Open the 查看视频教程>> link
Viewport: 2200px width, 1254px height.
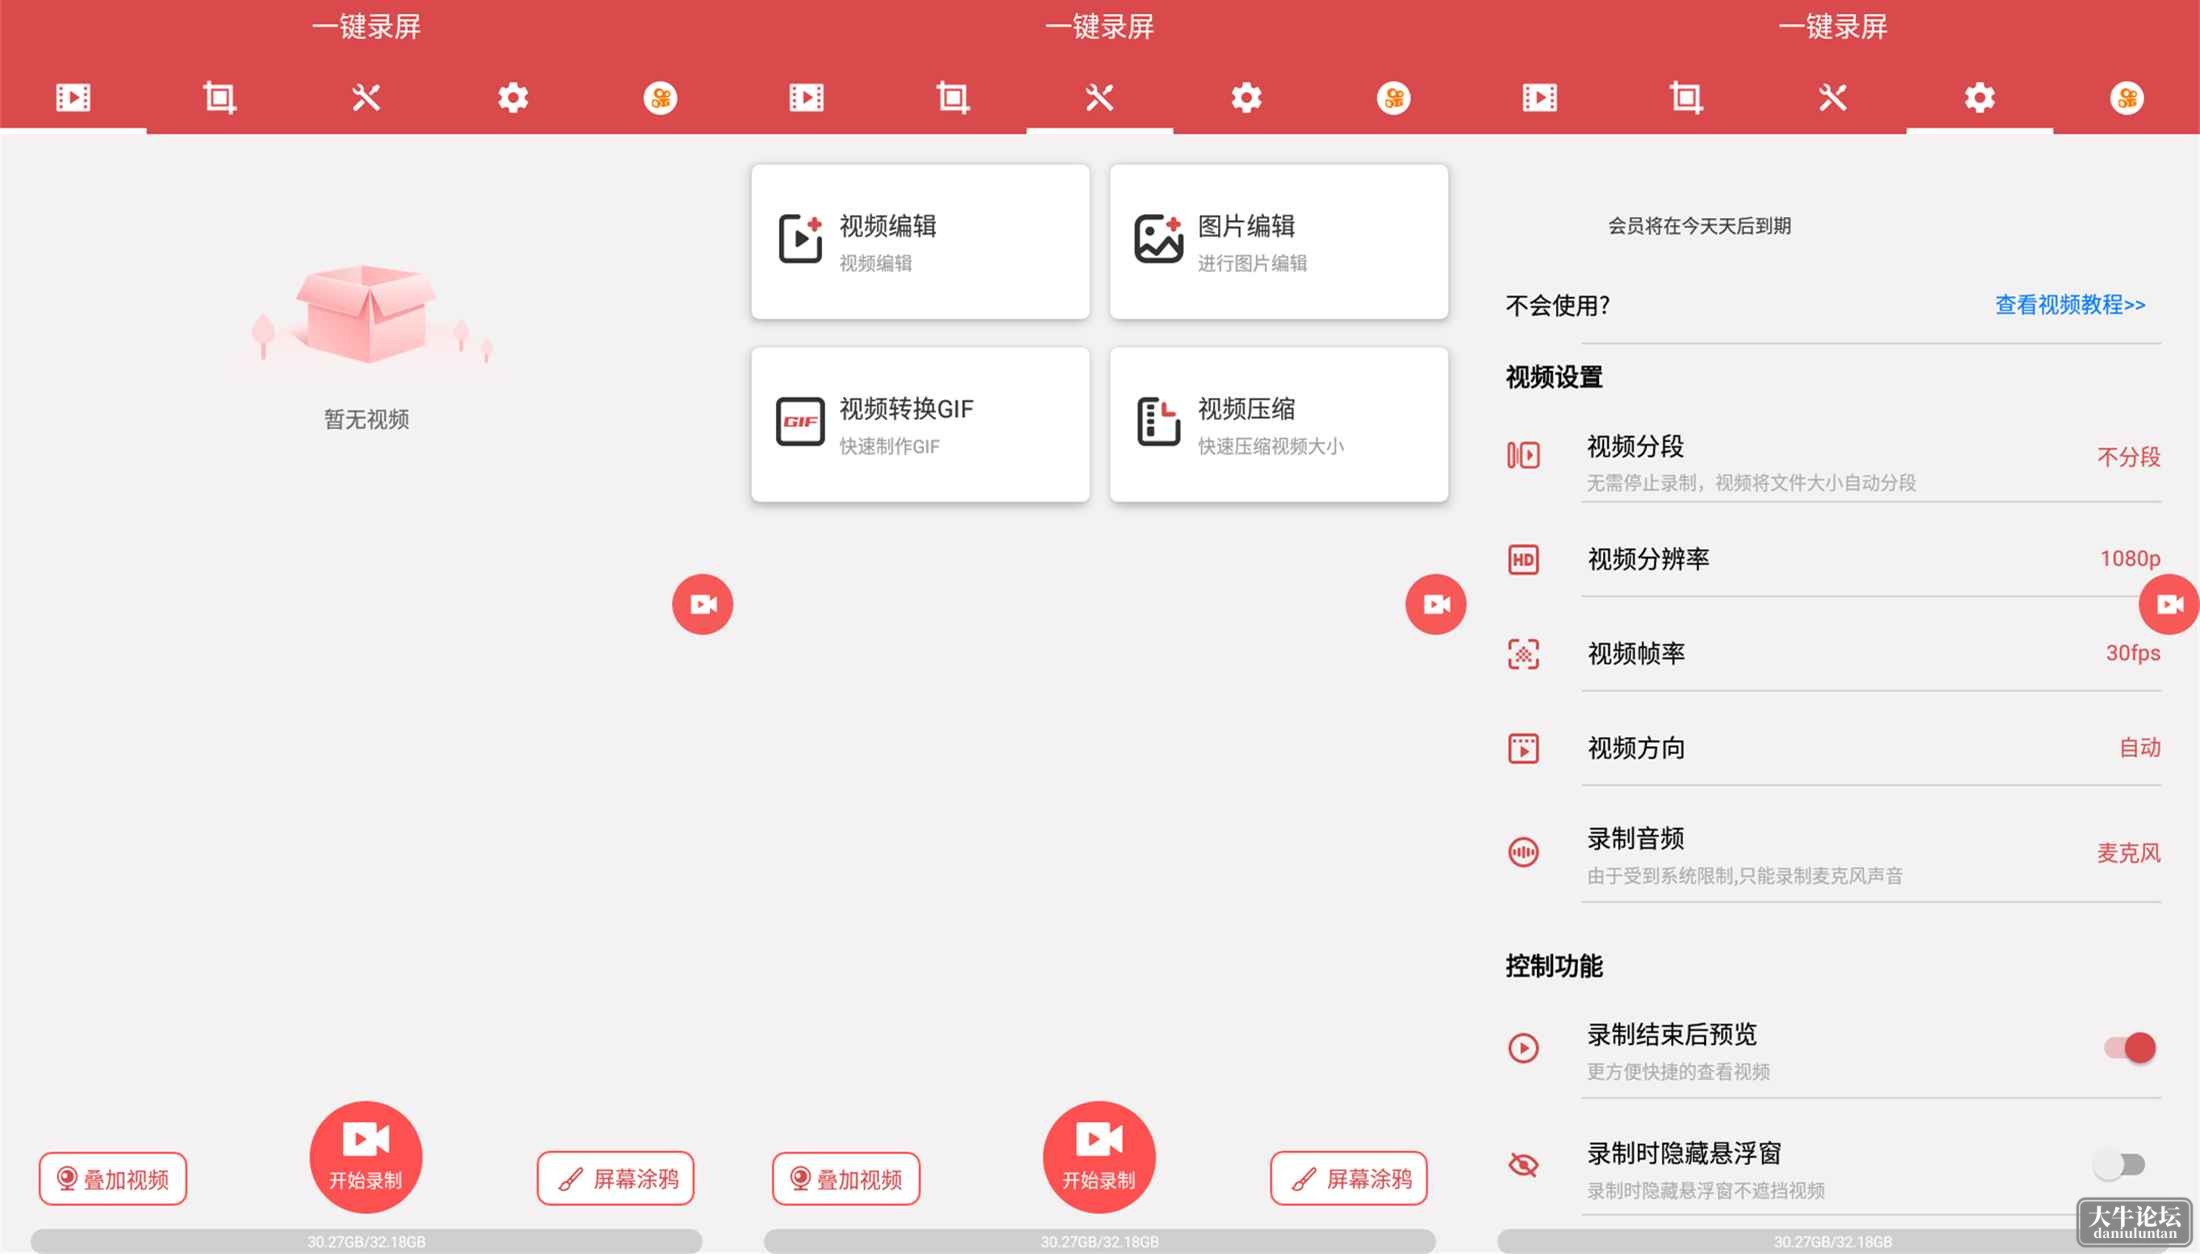[2070, 305]
